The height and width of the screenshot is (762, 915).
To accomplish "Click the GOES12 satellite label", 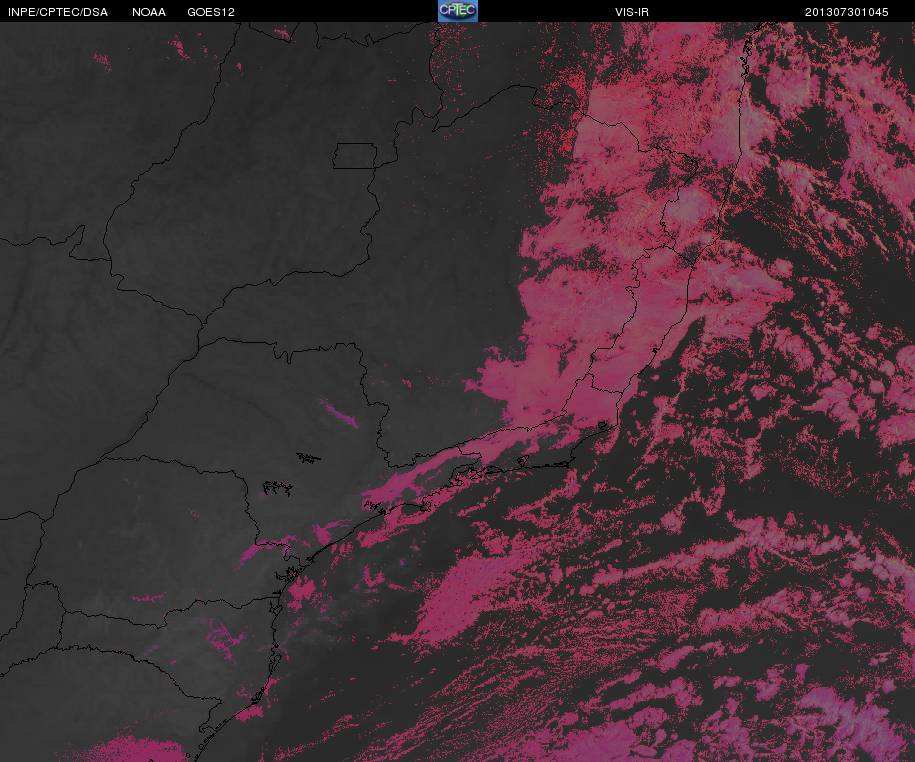I will 211,12.
